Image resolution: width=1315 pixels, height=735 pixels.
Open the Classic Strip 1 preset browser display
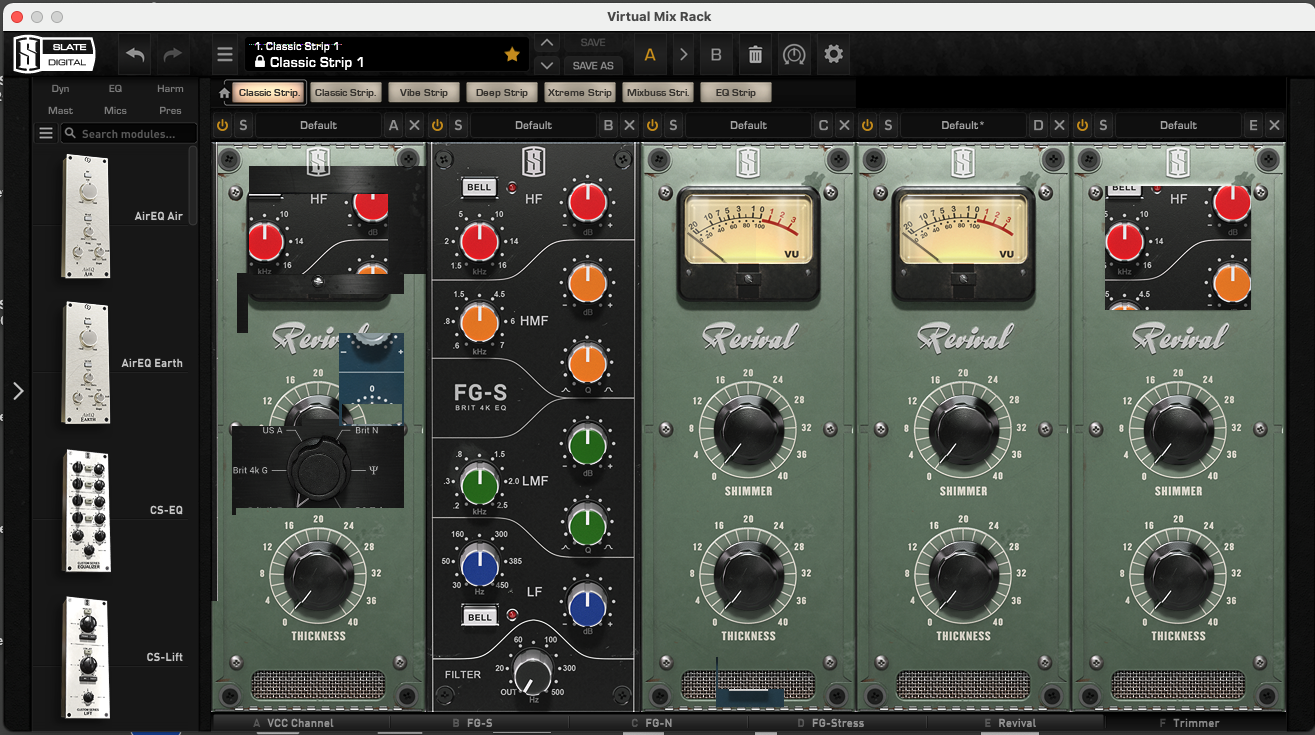388,55
